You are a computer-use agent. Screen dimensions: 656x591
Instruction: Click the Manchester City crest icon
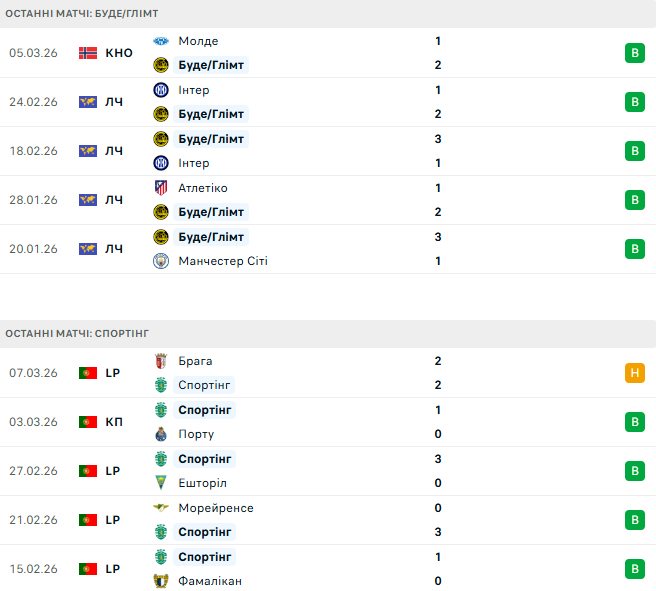pos(161,261)
